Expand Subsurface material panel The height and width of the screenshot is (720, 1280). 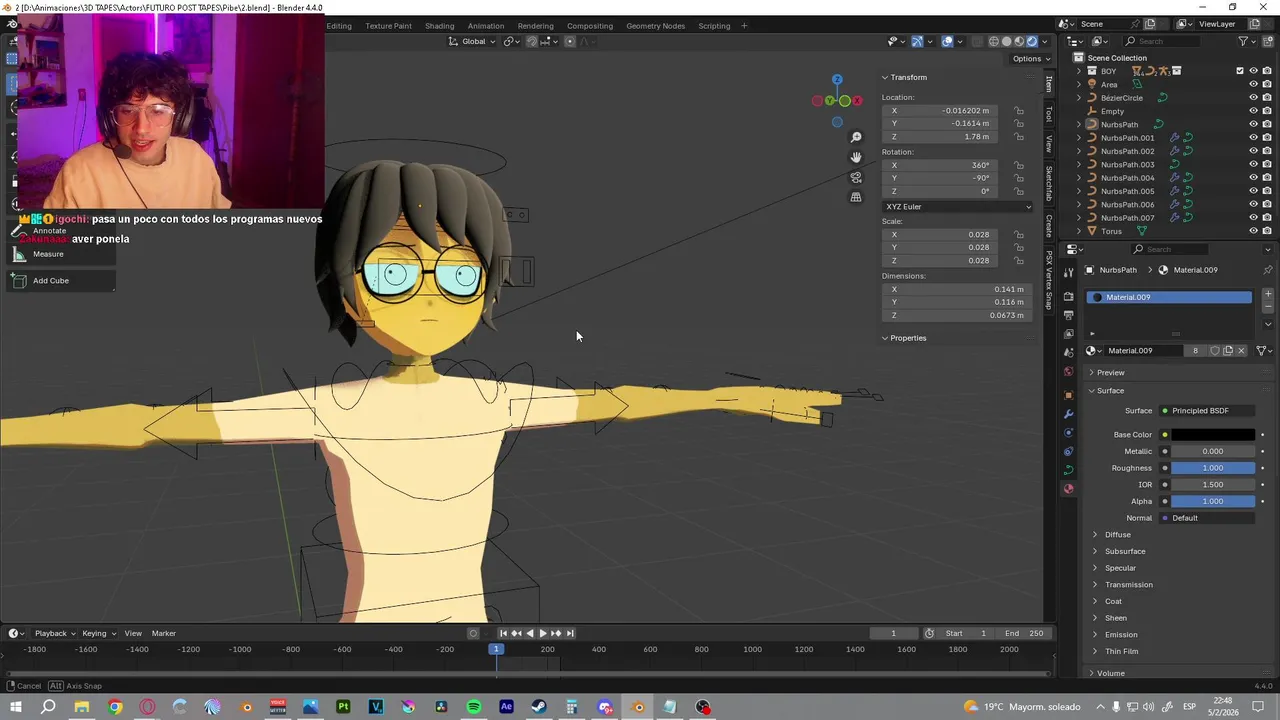1125,551
